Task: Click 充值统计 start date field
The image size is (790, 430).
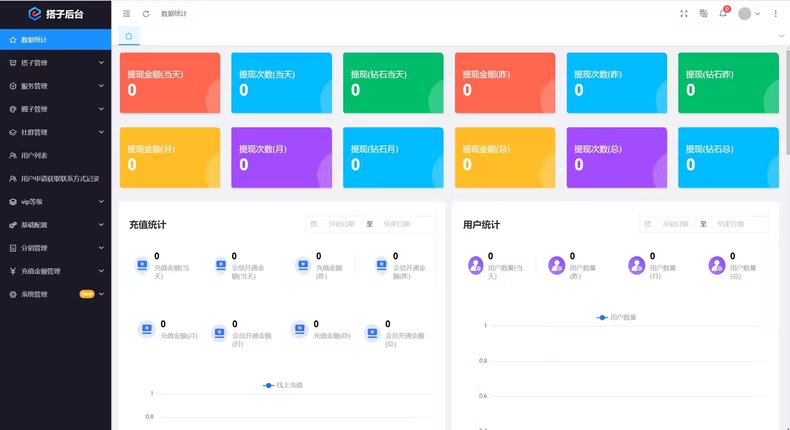Action: (x=341, y=224)
